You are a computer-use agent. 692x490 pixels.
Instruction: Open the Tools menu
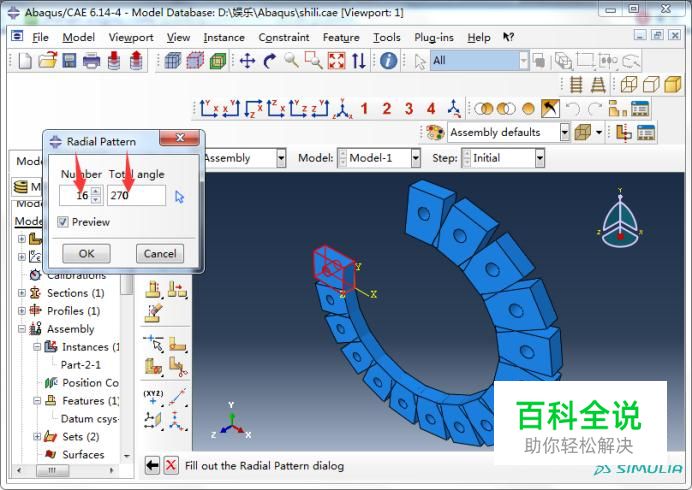click(387, 38)
